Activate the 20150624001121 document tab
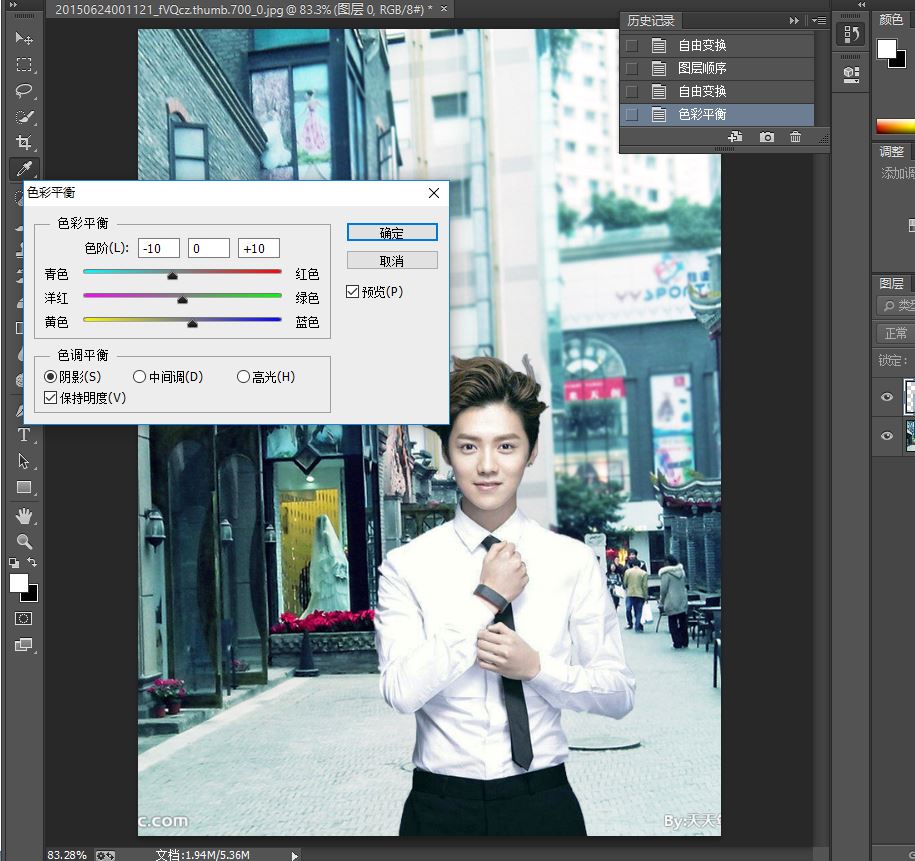The width and height of the screenshot is (915, 861). tap(244, 9)
